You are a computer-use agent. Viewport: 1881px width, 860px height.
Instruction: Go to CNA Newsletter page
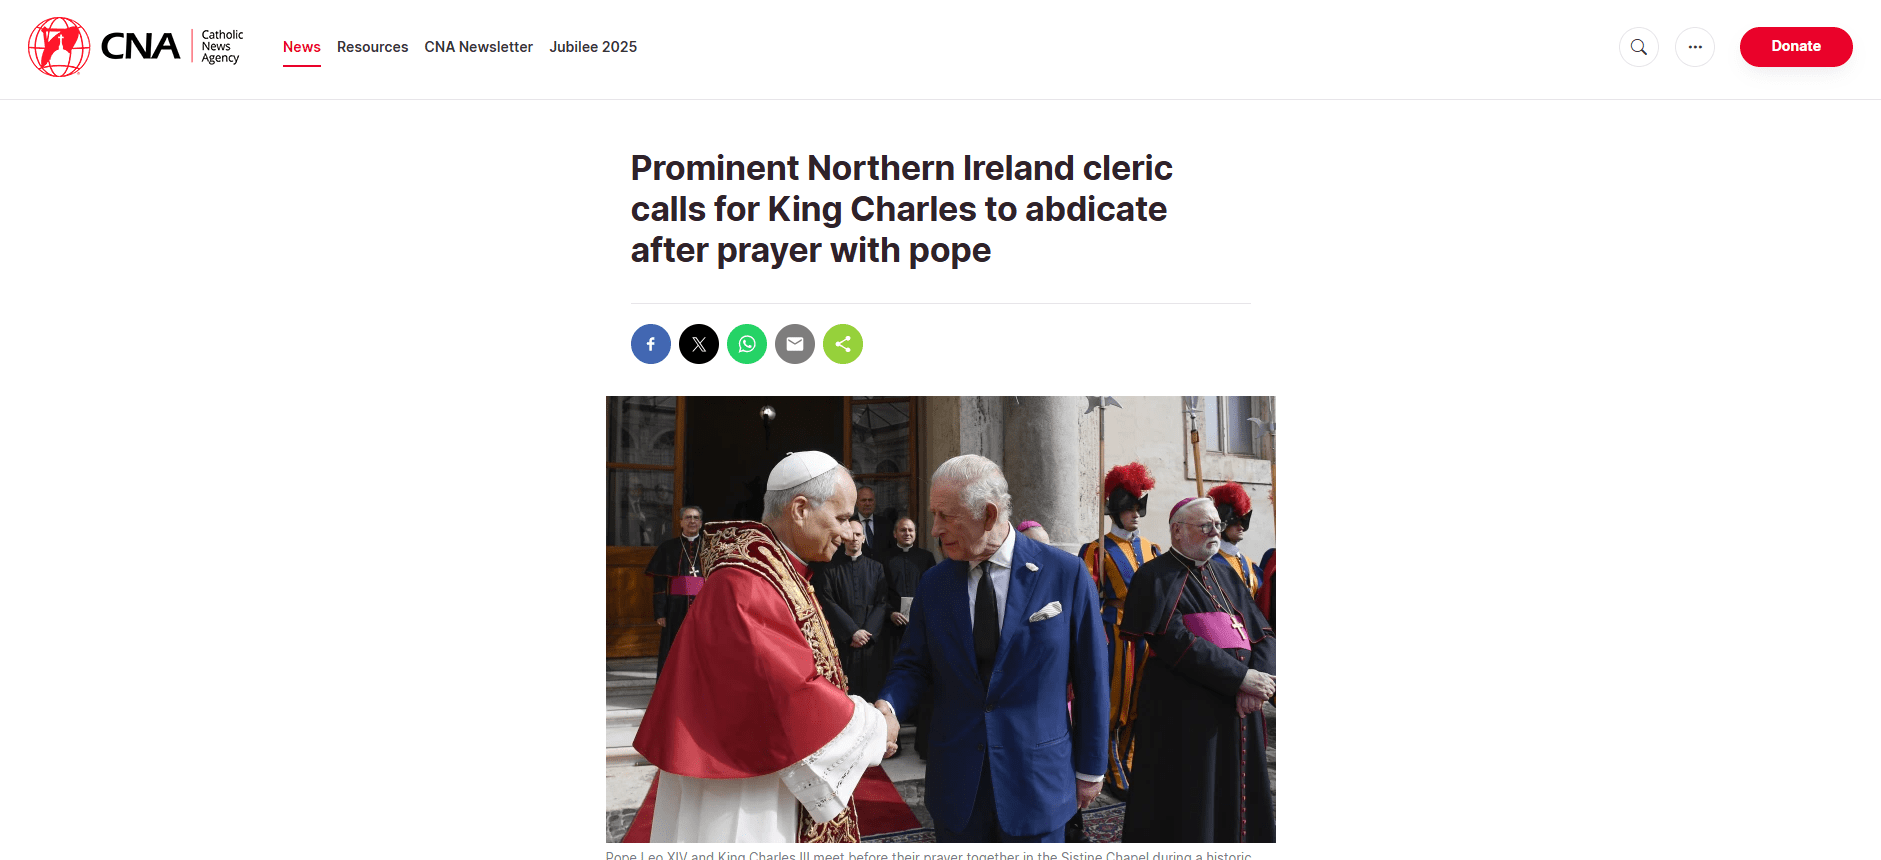pyautogui.click(x=479, y=47)
